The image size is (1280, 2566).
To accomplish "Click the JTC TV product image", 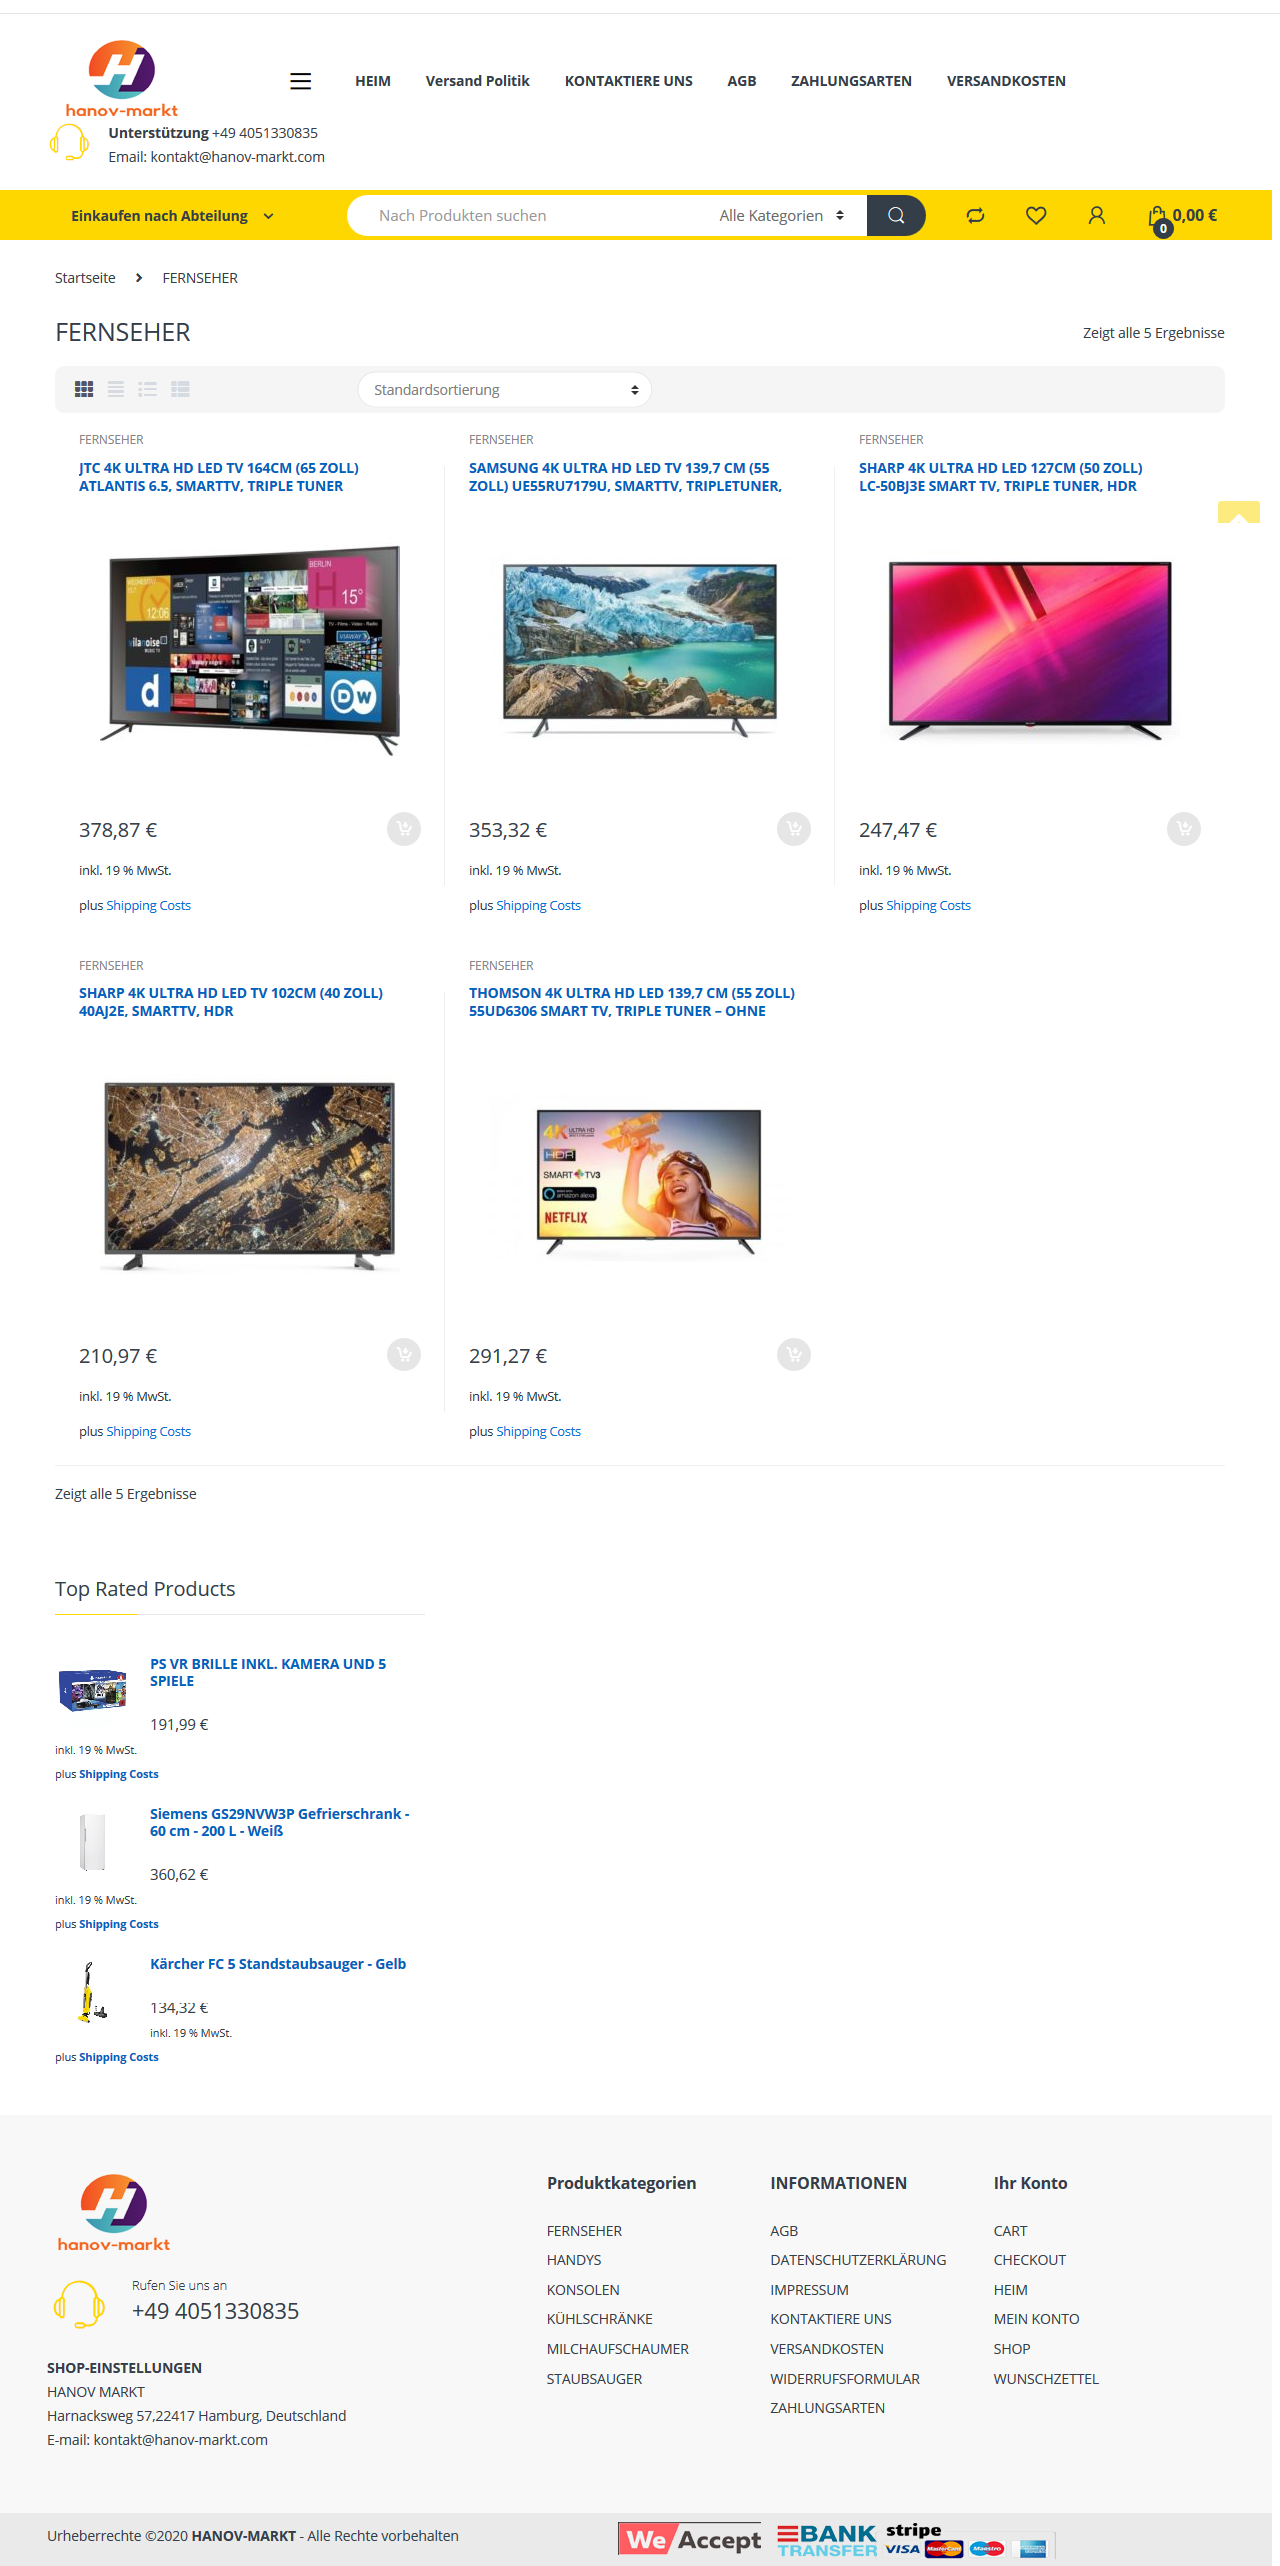I will point(250,650).
